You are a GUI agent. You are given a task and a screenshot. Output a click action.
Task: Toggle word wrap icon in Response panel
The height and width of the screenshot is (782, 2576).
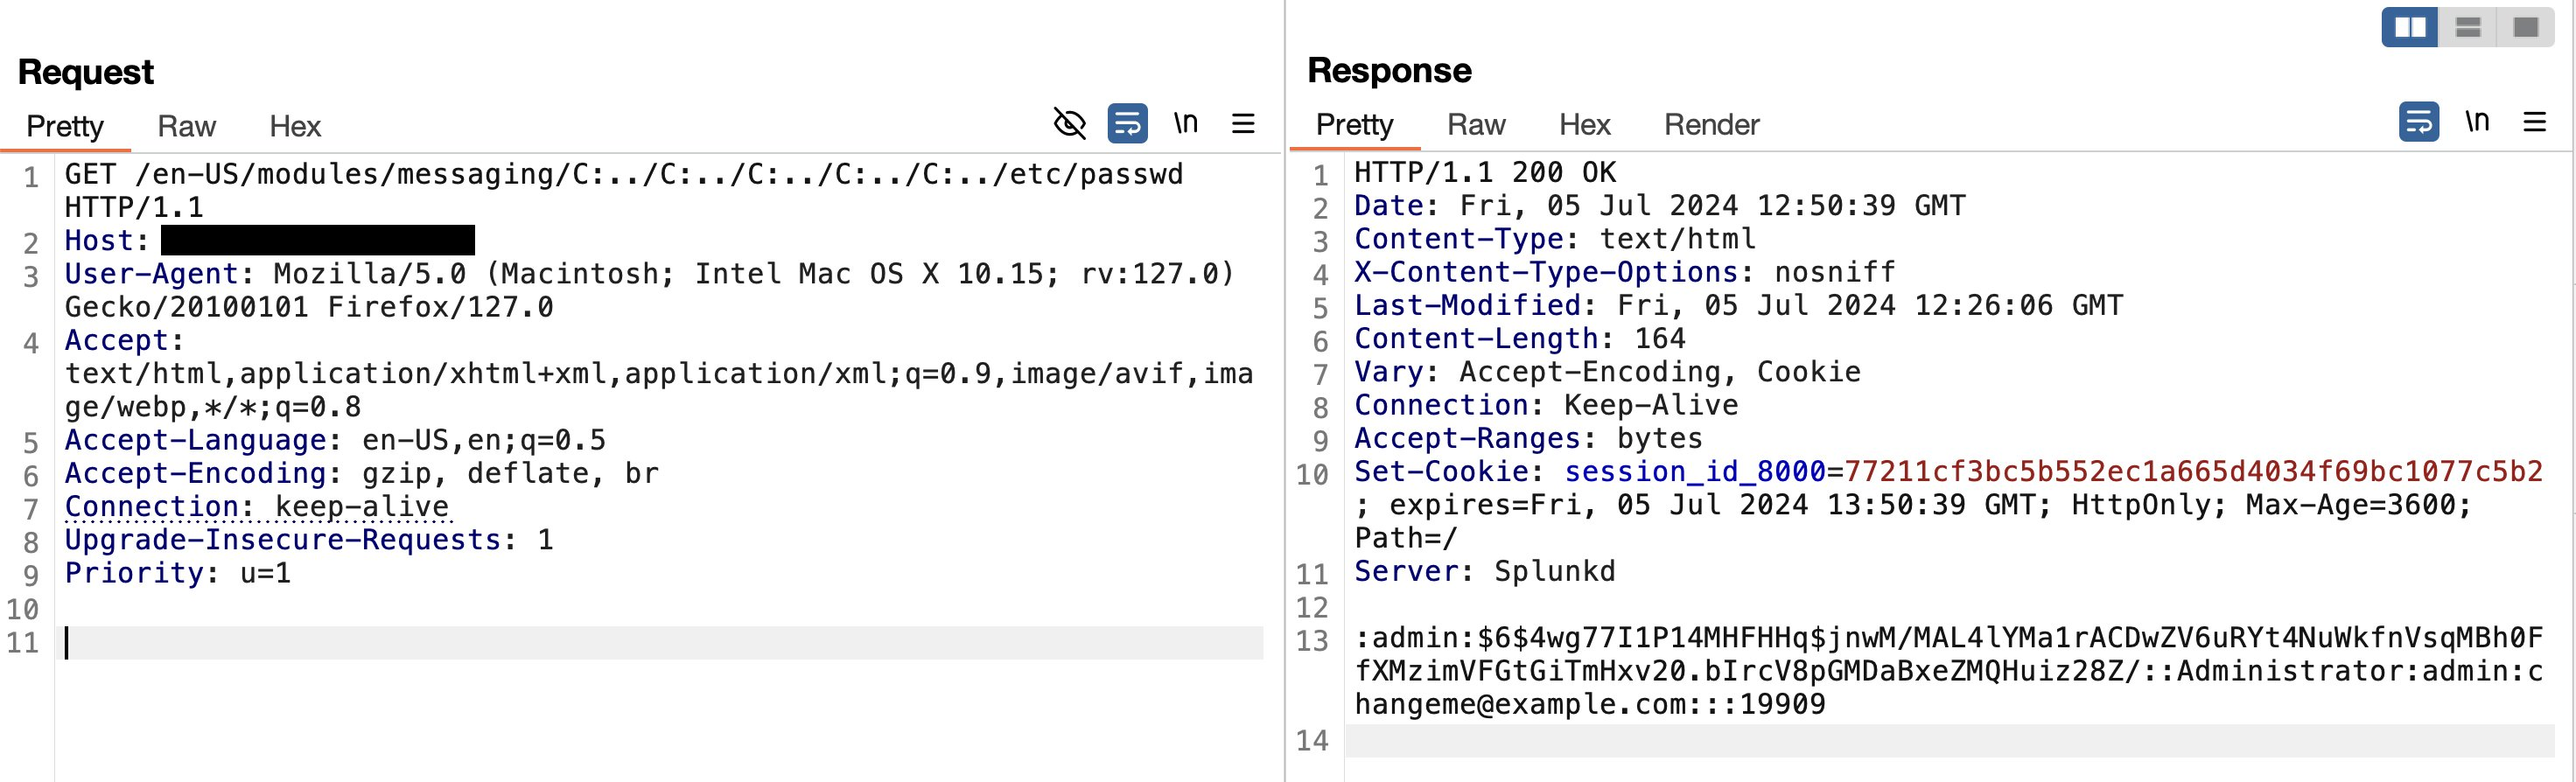(x=2418, y=122)
